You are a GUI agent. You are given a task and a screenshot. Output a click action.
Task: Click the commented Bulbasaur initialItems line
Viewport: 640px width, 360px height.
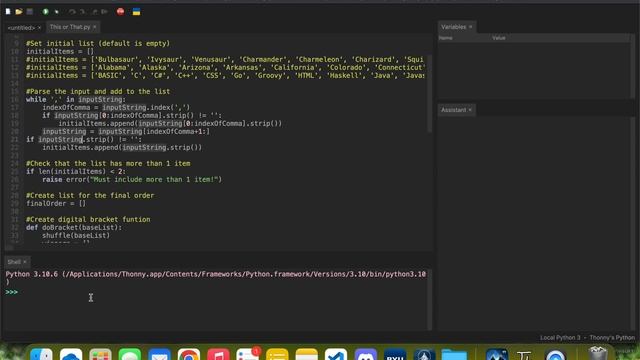click(x=225, y=60)
